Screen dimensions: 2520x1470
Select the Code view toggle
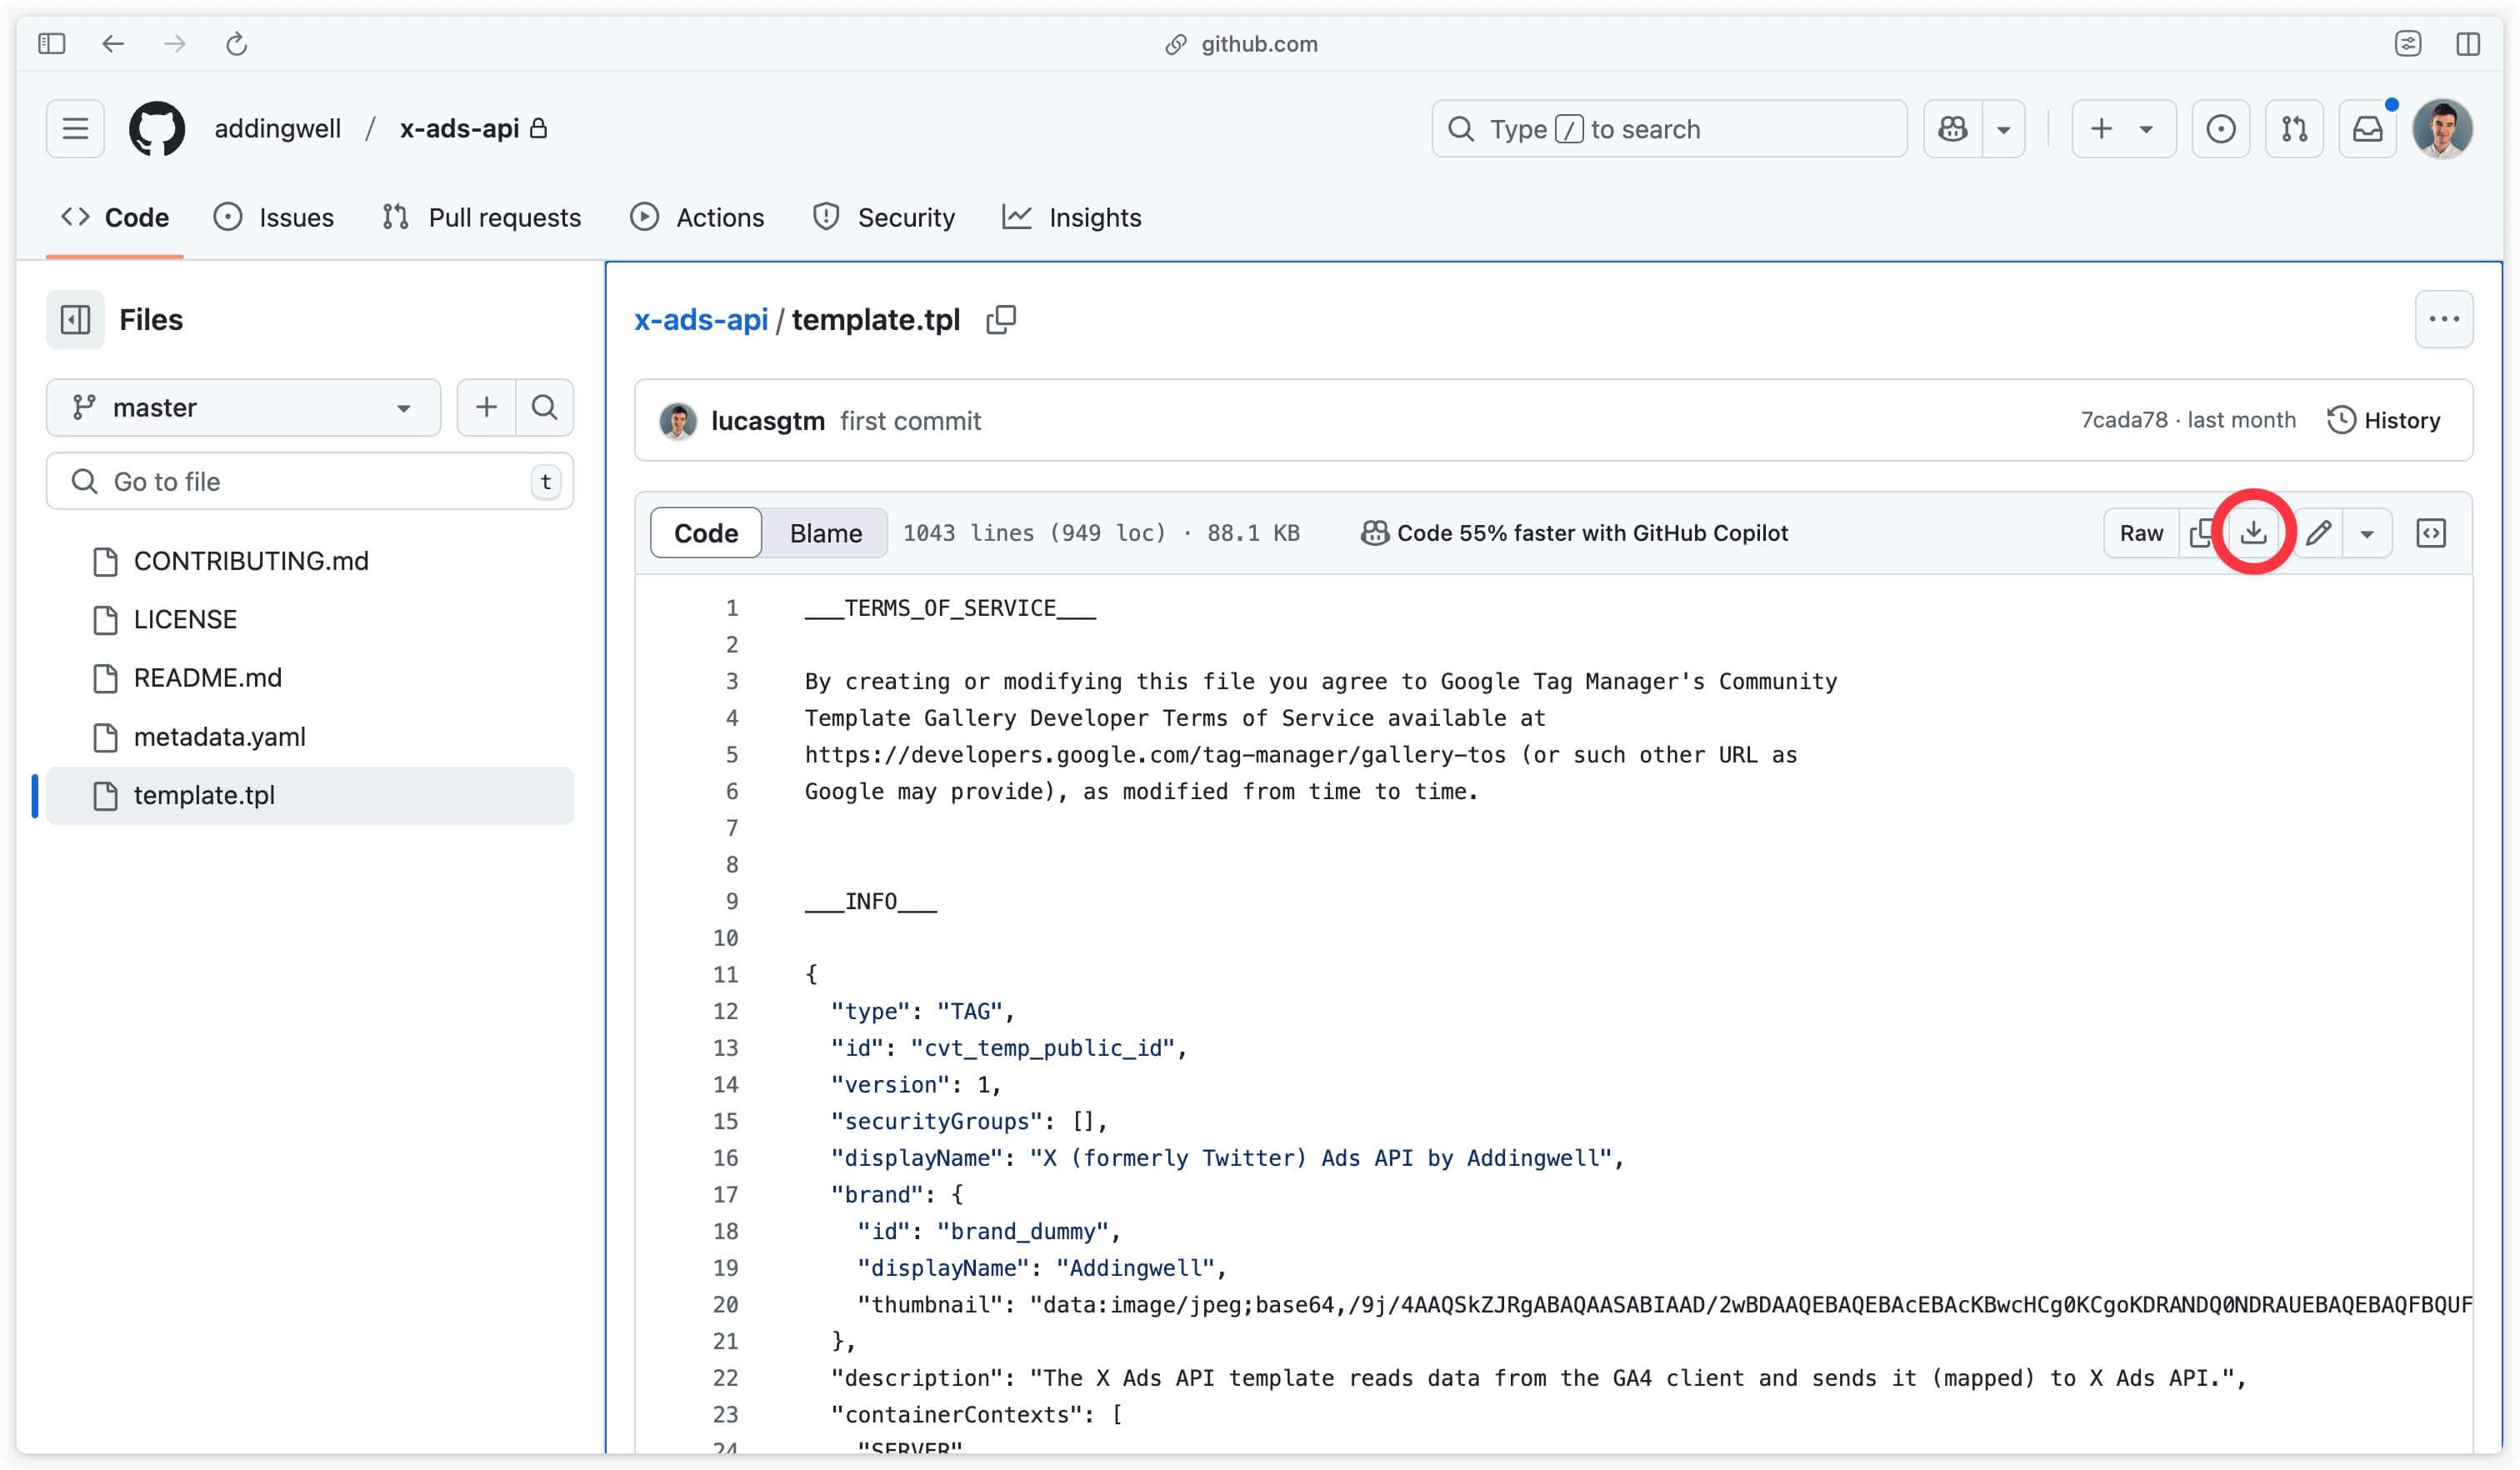pyautogui.click(x=706, y=533)
